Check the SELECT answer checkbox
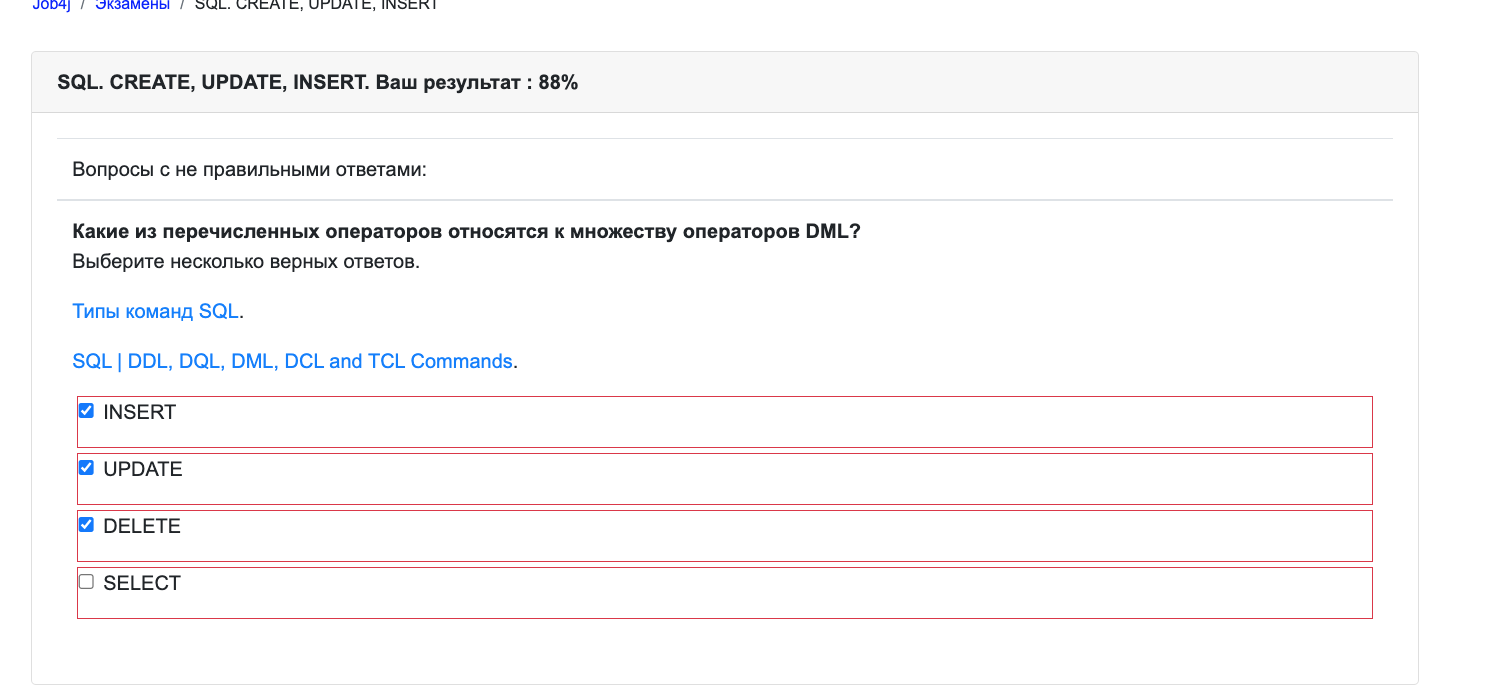The width and height of the screenshot is (1498, 688). click(86, 581)
